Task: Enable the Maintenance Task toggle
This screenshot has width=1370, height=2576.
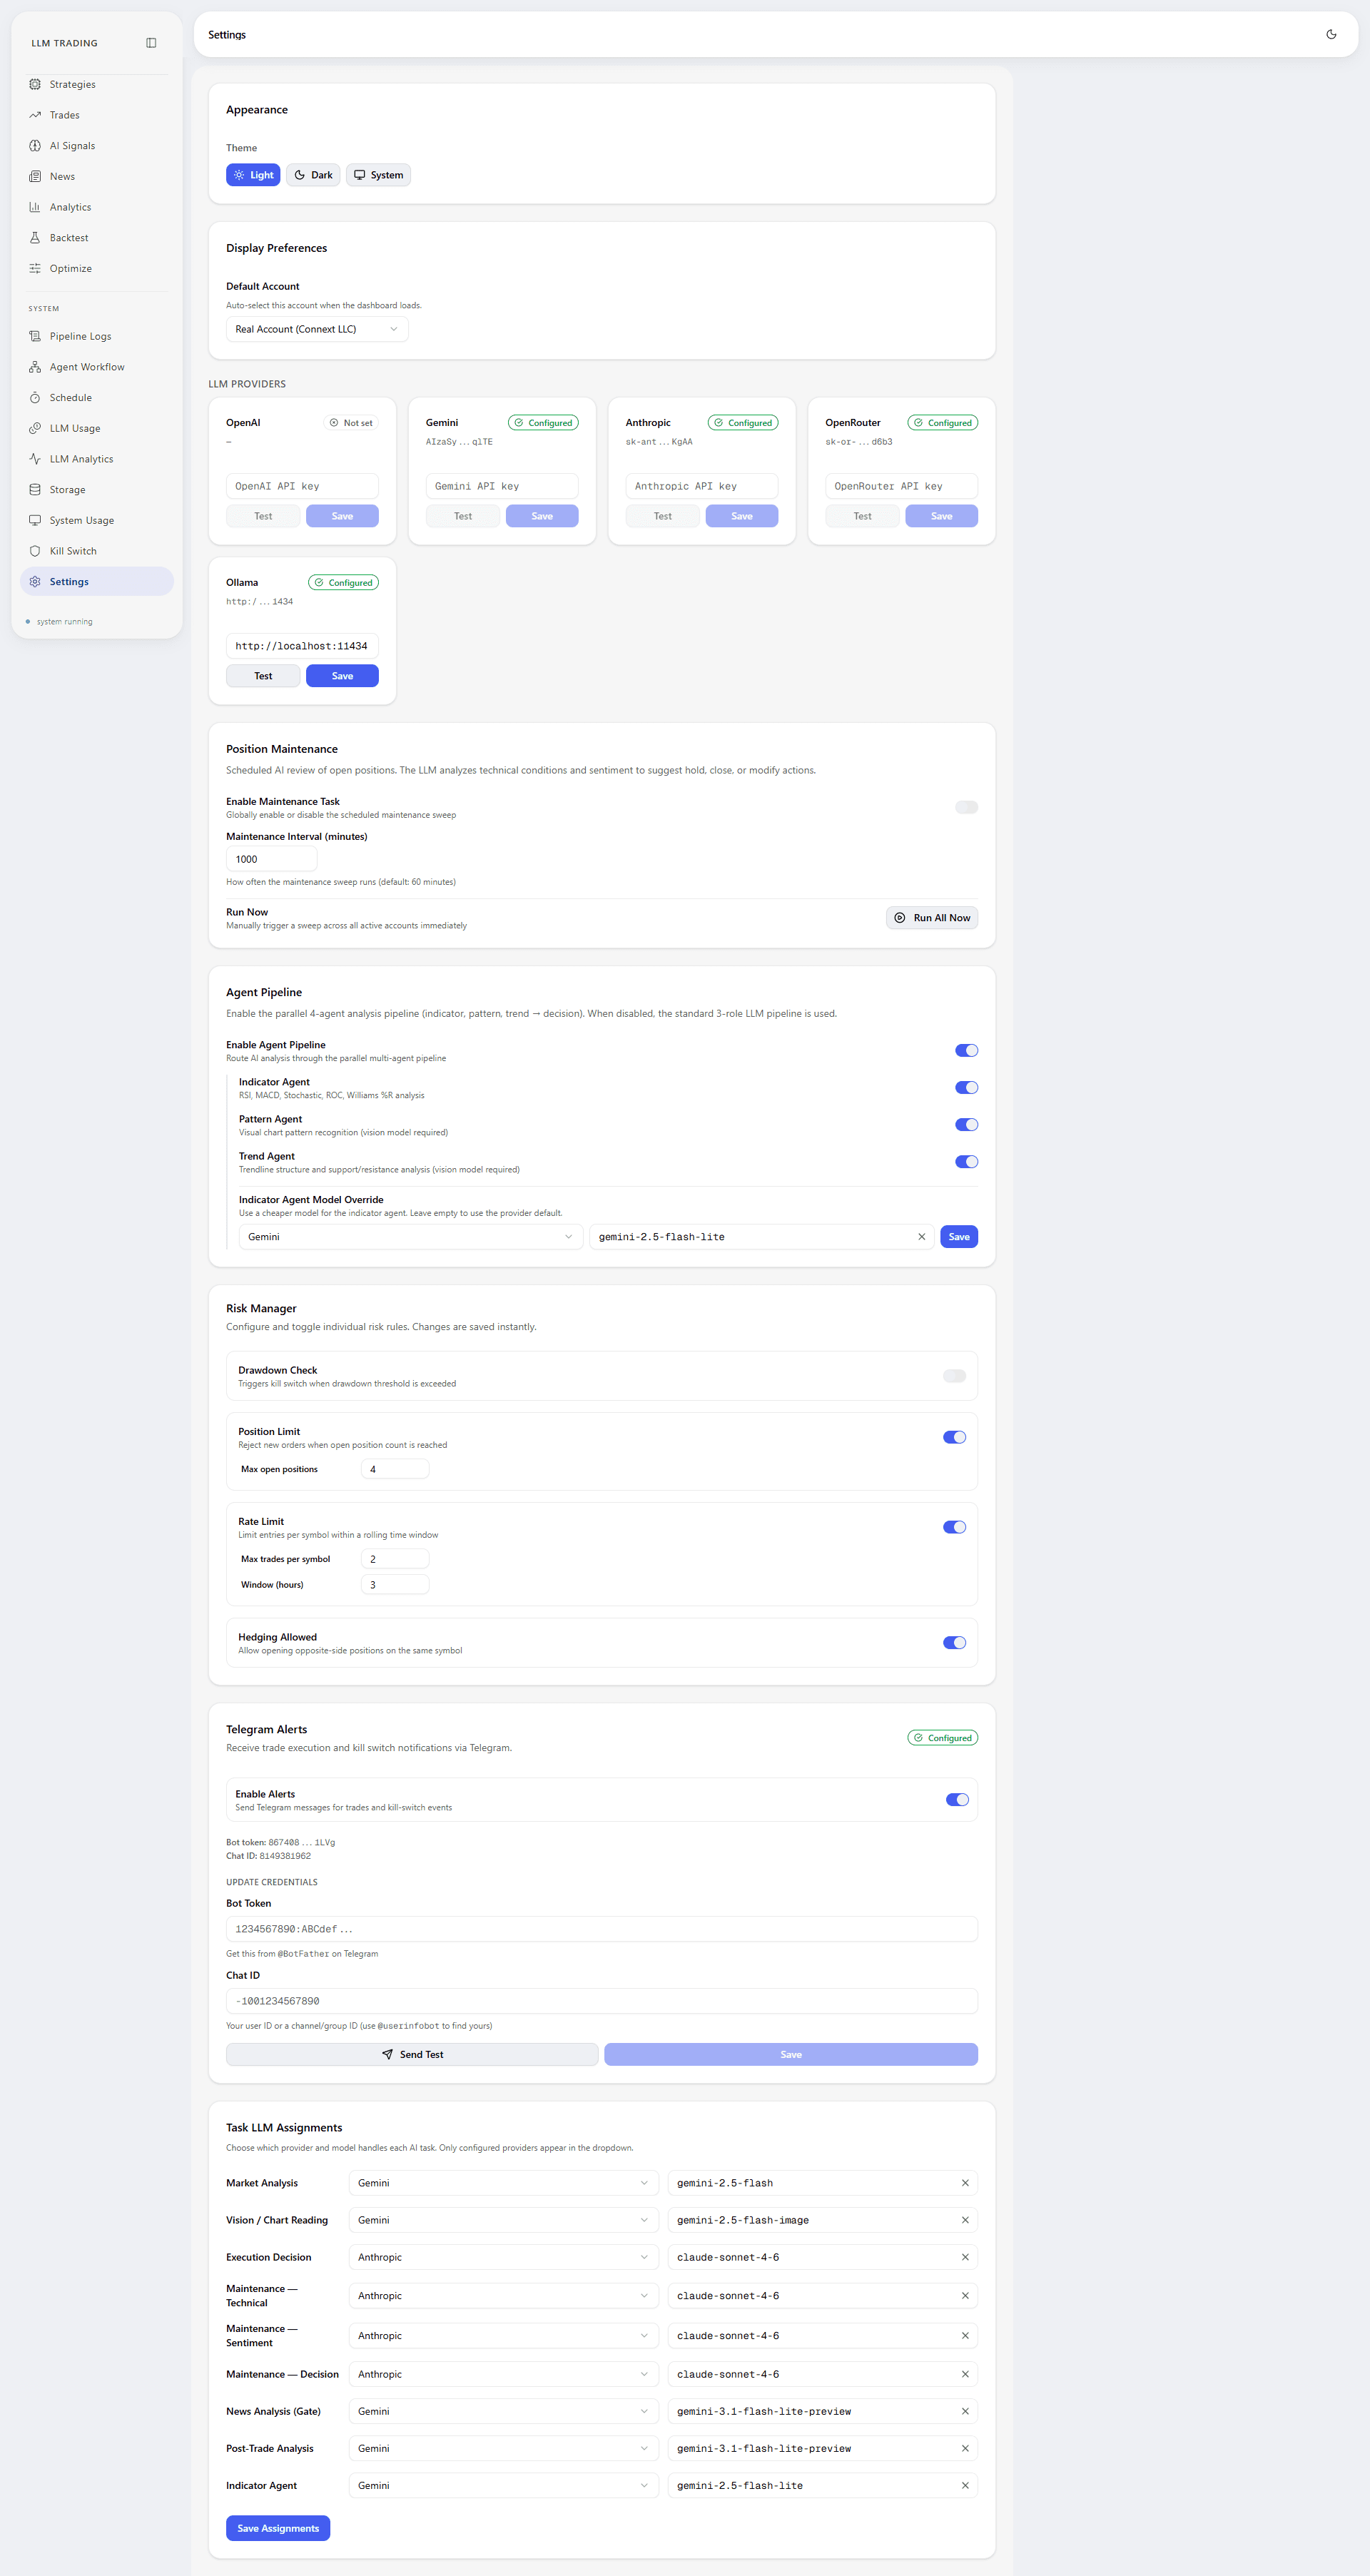Action: click(x=966, y=807)
